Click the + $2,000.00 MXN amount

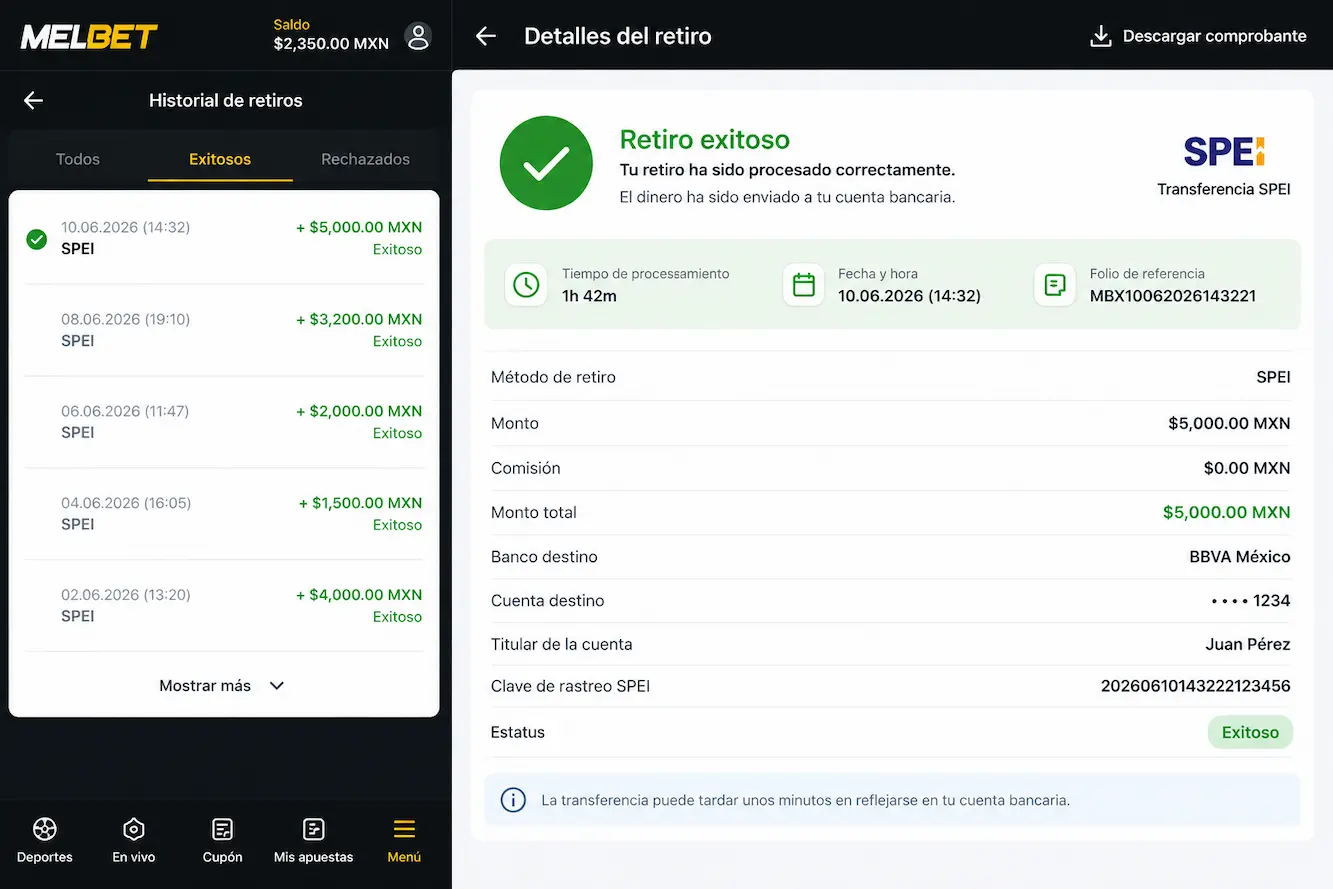pyautogui.click(x=359, y=411)
